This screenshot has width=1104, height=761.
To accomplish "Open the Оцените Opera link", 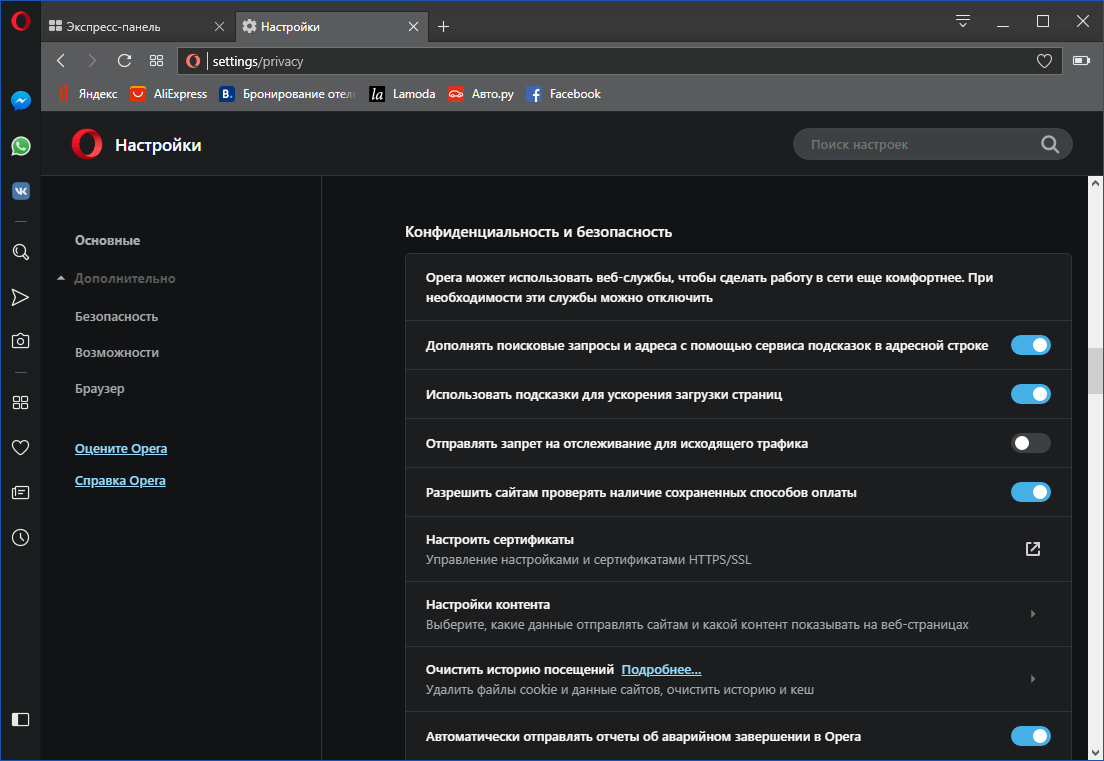I will coord(121,448).
